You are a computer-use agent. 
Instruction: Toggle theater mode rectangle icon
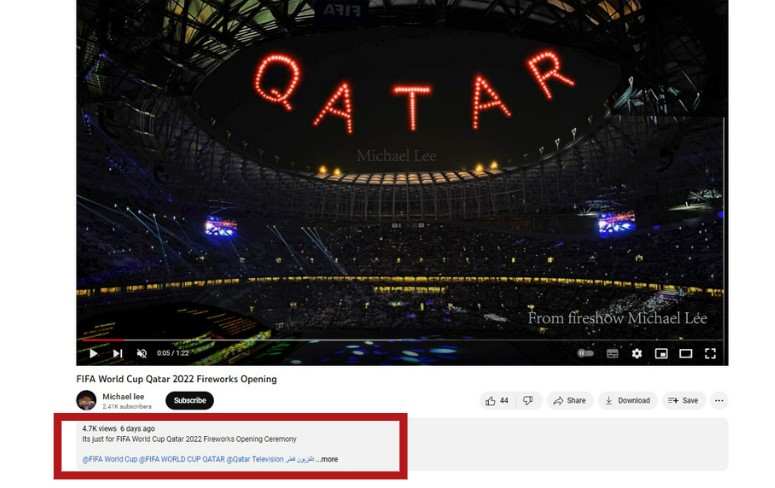point(686,354)
